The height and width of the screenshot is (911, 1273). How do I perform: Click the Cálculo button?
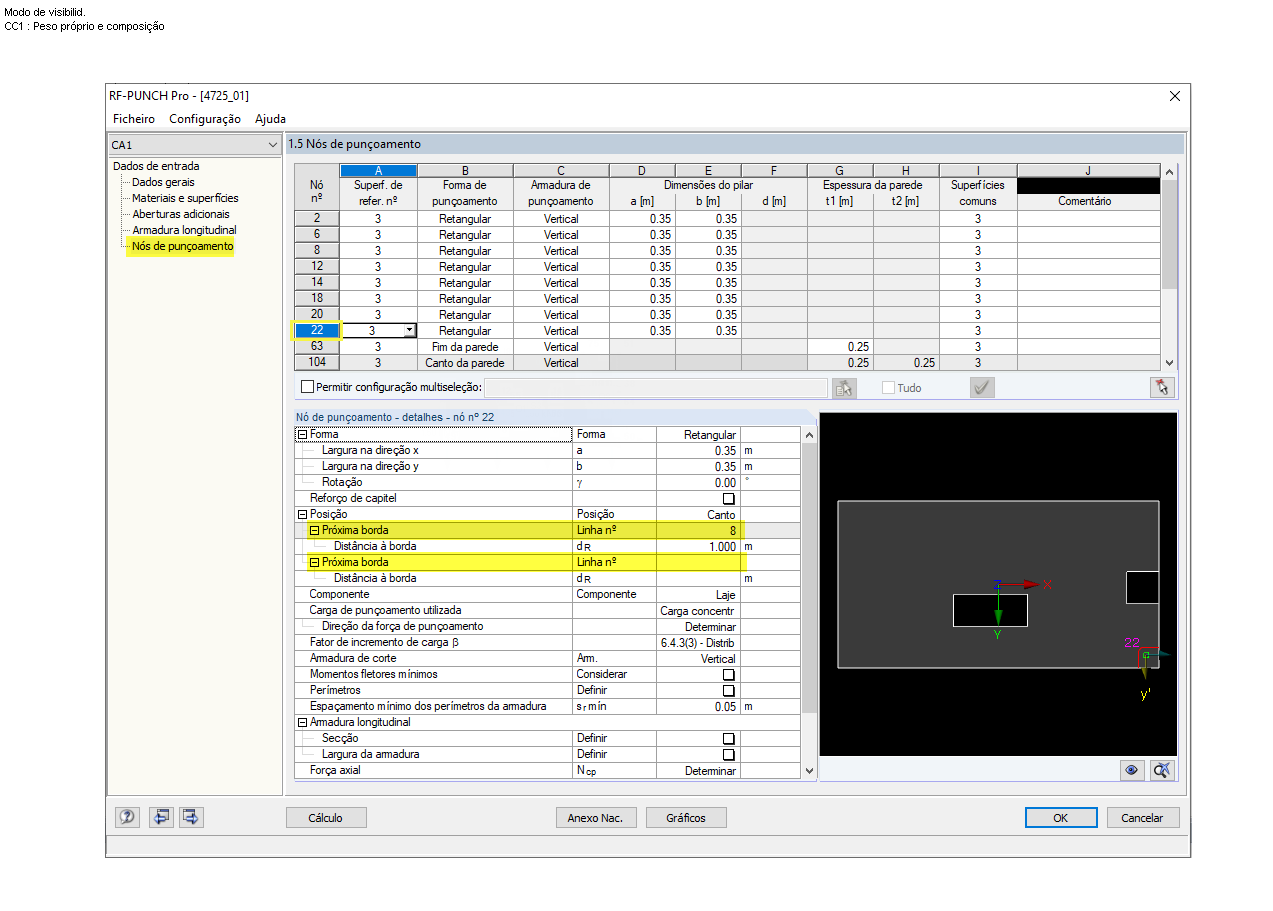click(x=326, y=817)
